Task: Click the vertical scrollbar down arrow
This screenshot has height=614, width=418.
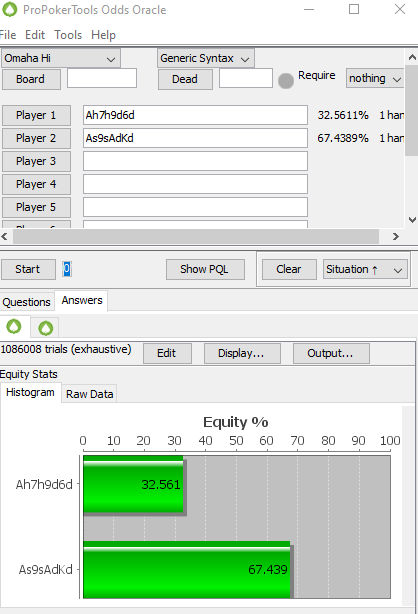Action: click(x=412, y=220)
